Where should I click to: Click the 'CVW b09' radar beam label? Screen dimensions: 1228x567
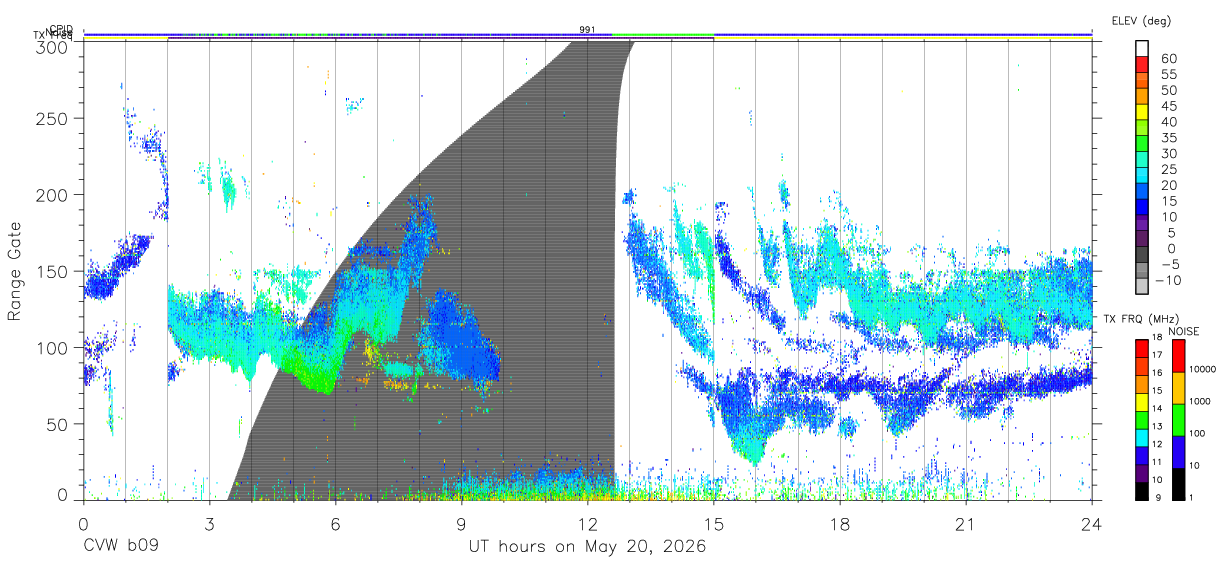pos(120,547)
